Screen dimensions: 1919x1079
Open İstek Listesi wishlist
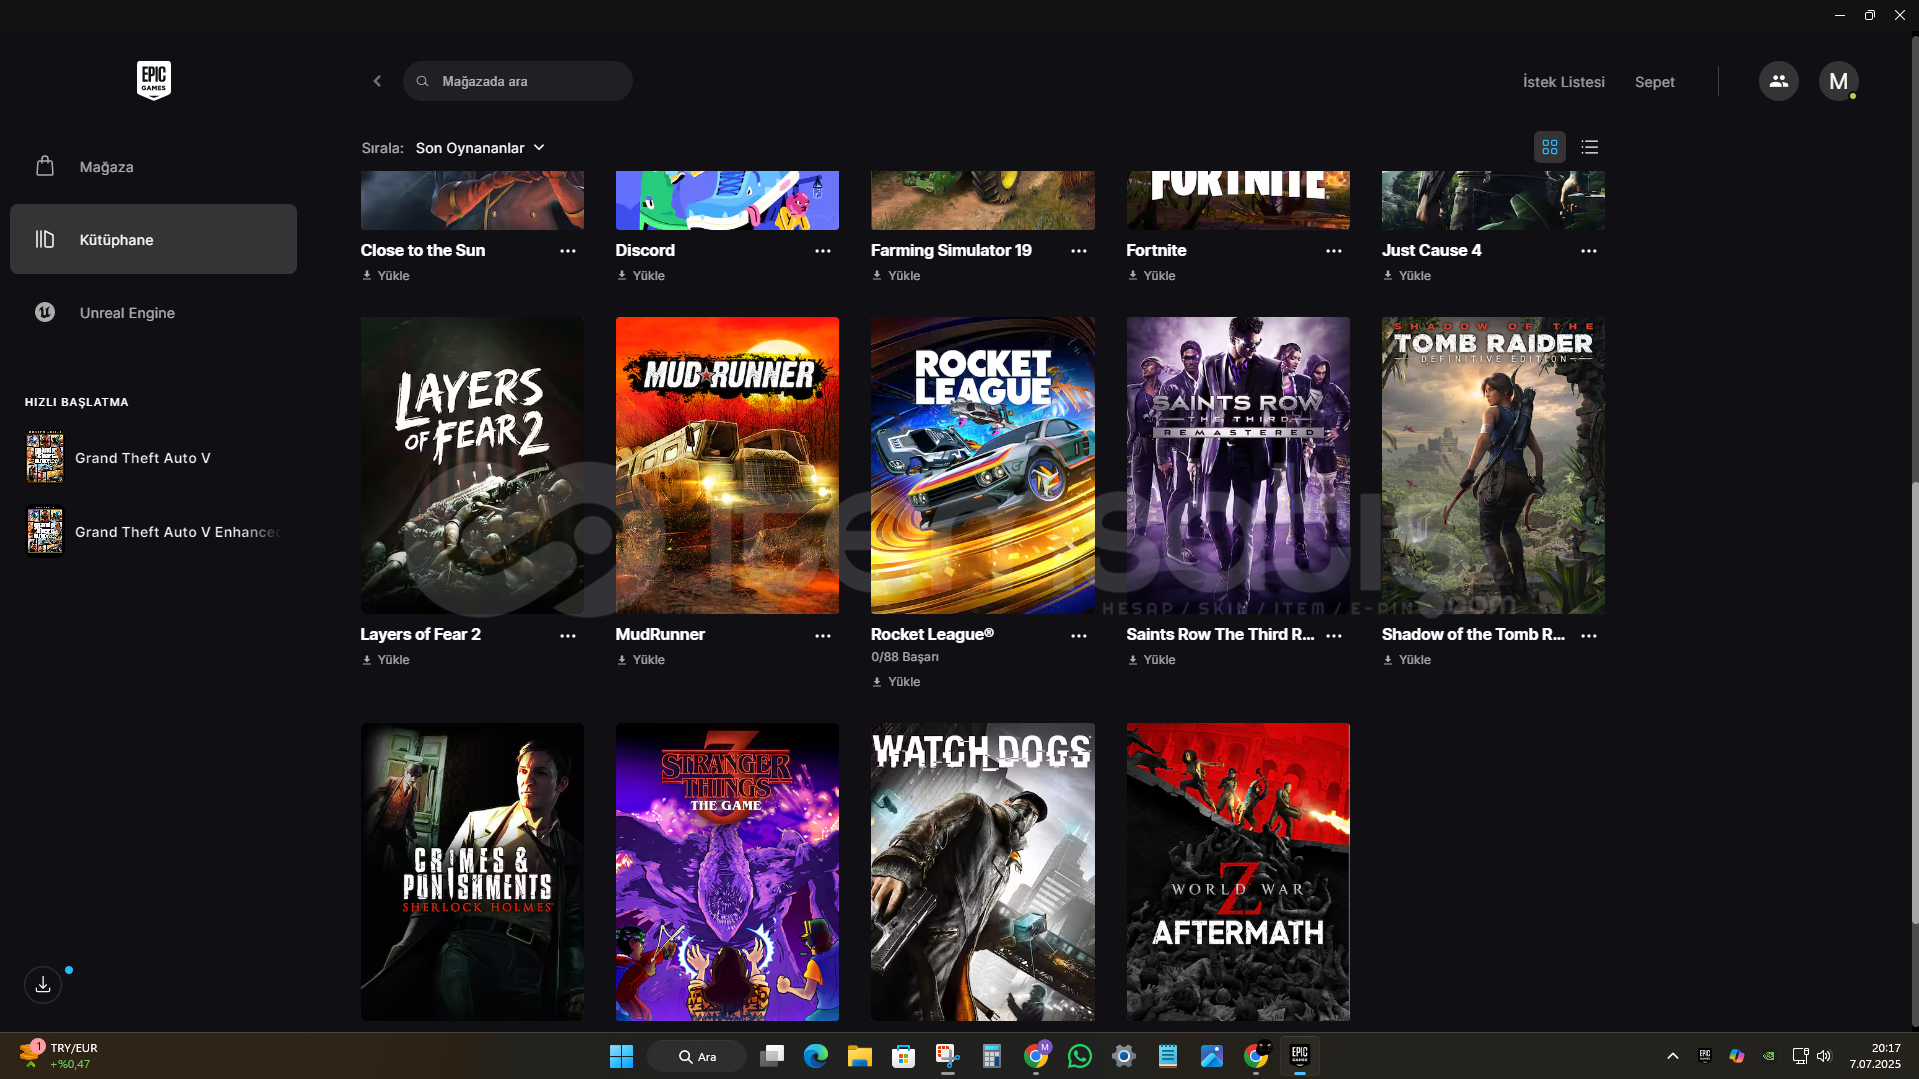click(1563, 82)
